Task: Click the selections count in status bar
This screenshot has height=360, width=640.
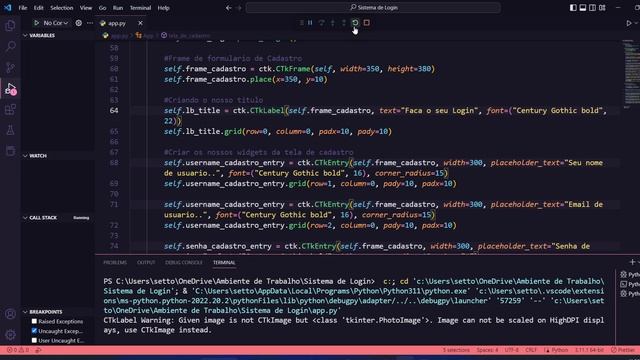Action: (x=456, y=350)
